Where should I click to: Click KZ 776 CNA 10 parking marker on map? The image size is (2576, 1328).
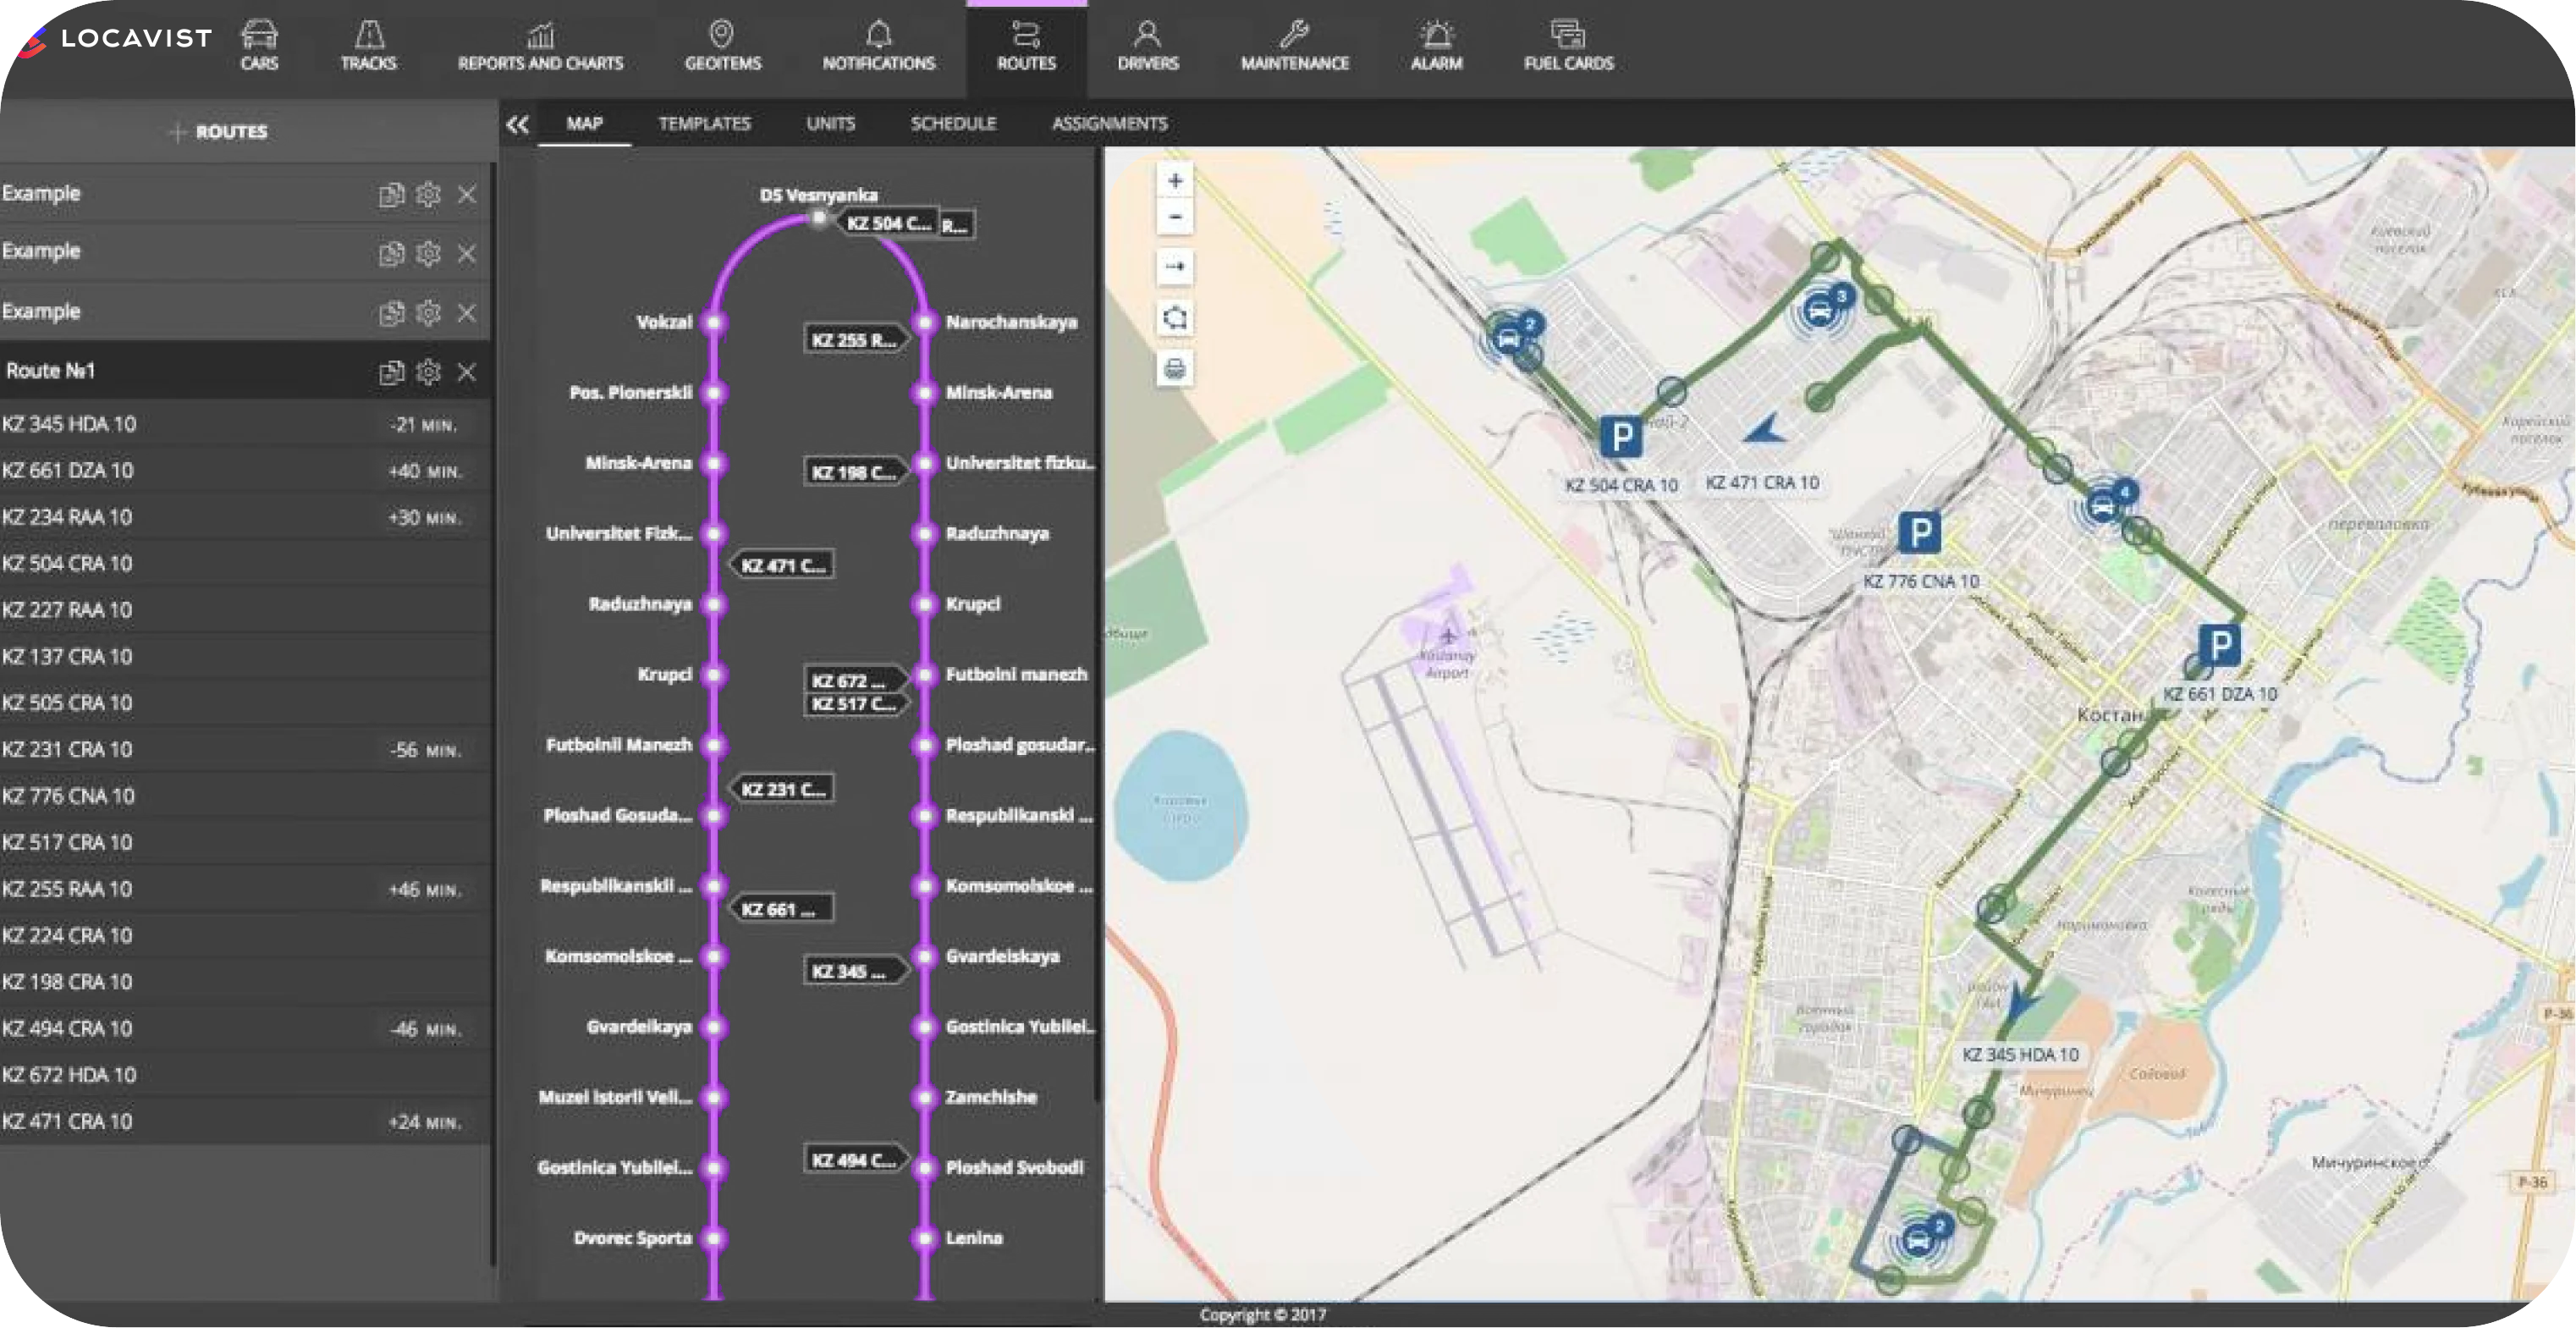click(x=1919, y=533)
